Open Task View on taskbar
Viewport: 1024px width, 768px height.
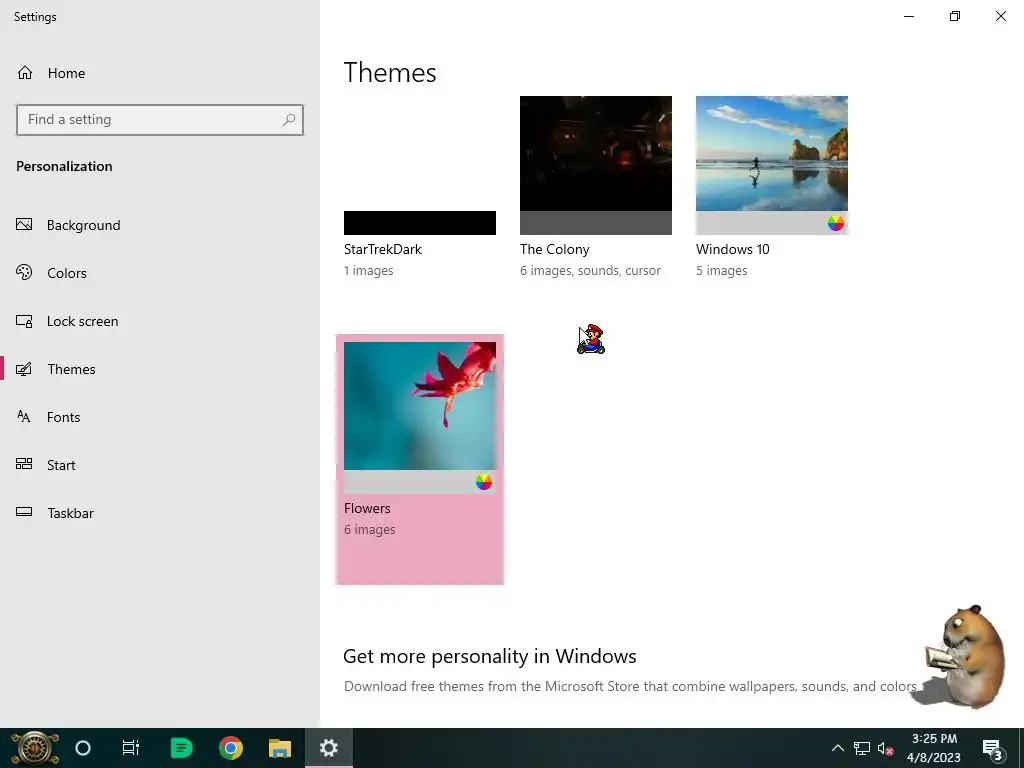tap(131, 748)
